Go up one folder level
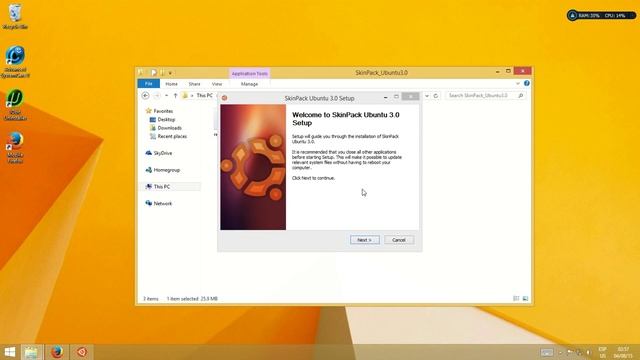 [x=175, y=96]
